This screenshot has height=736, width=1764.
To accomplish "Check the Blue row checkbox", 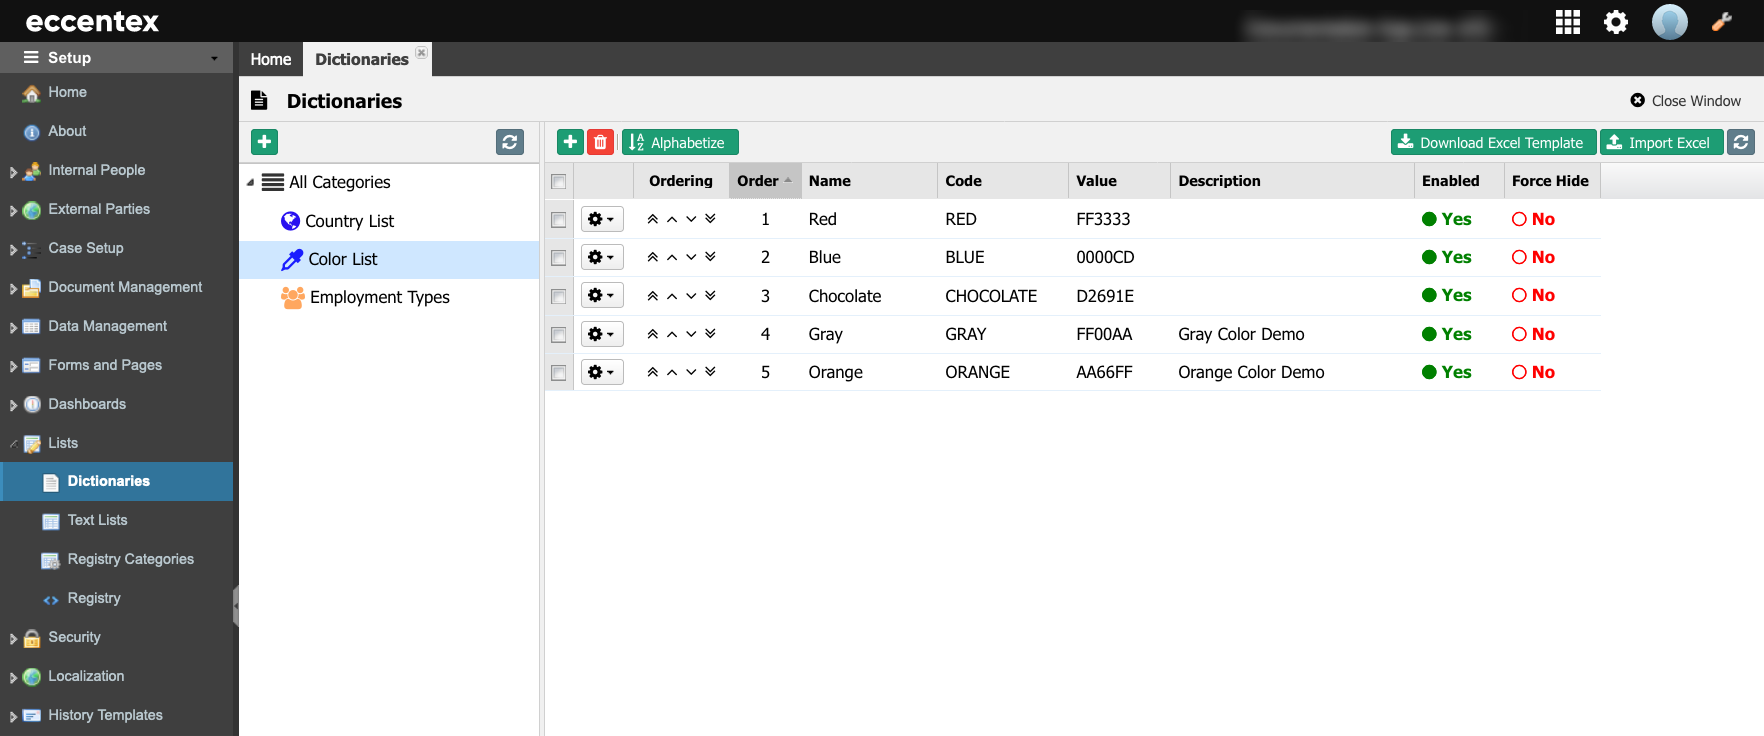I will coord(558,258).
